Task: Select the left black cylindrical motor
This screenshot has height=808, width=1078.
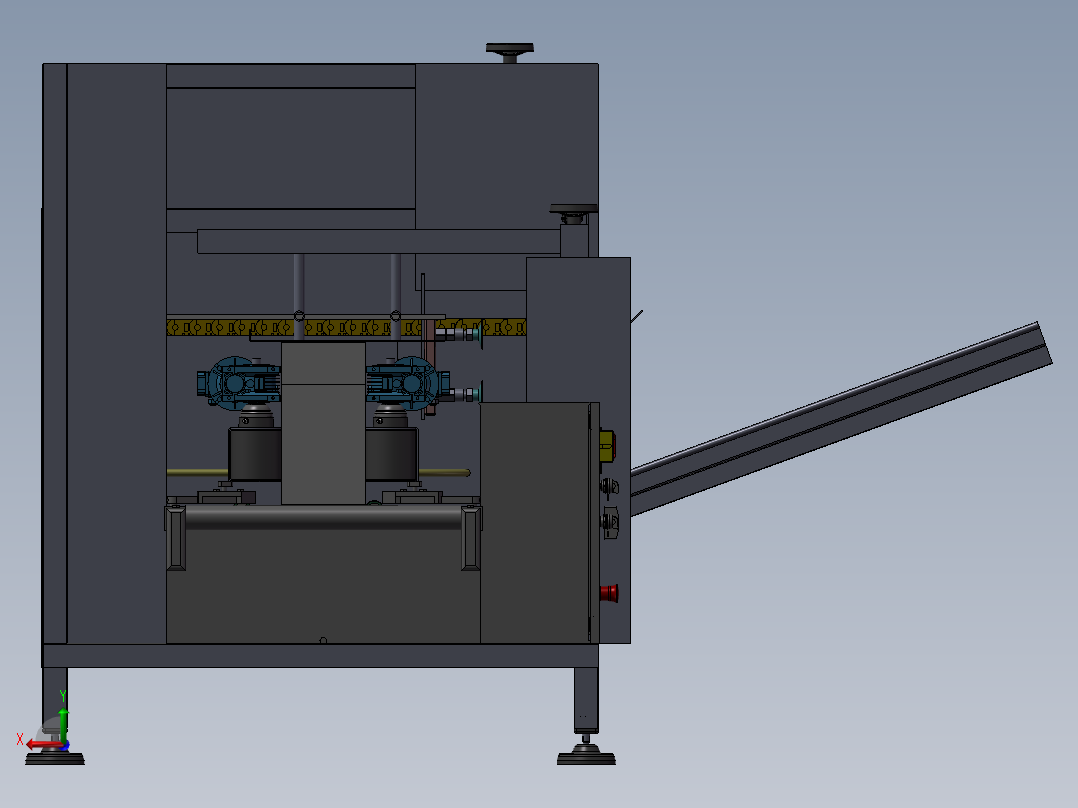Action: pos(255,454)
